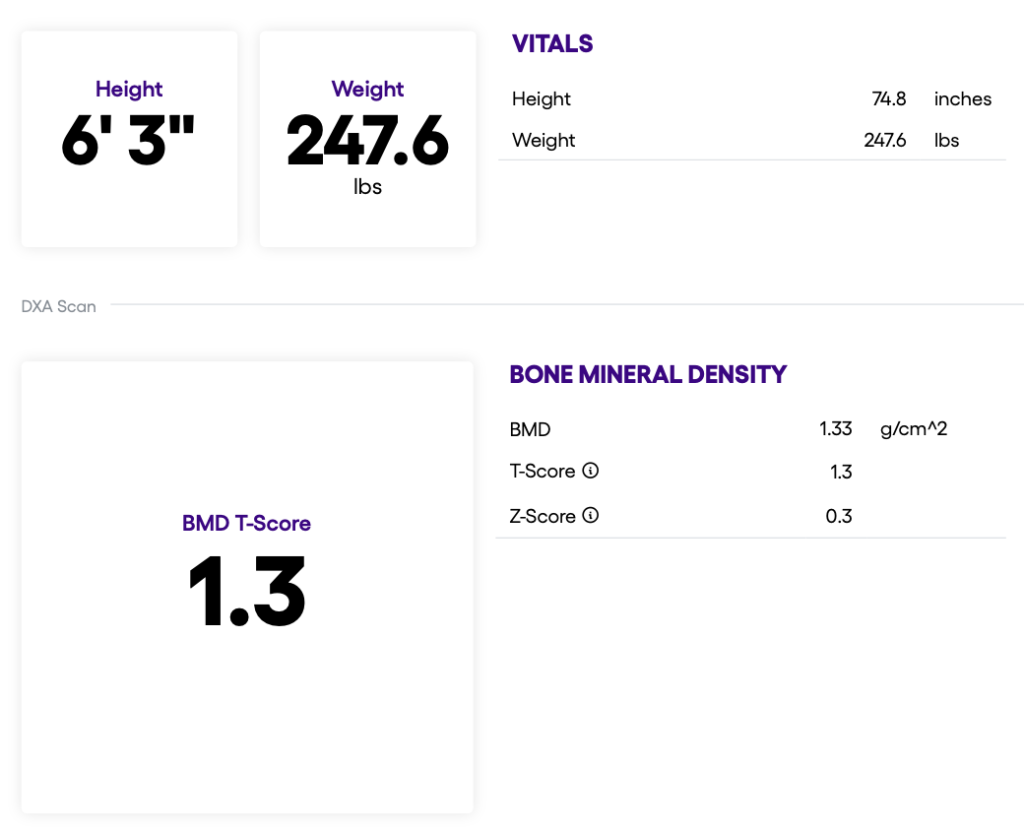Viewport: 1024px width, 829px height.
Task: Click the 0.3 Z-Score value
Action: coord(840,516)
